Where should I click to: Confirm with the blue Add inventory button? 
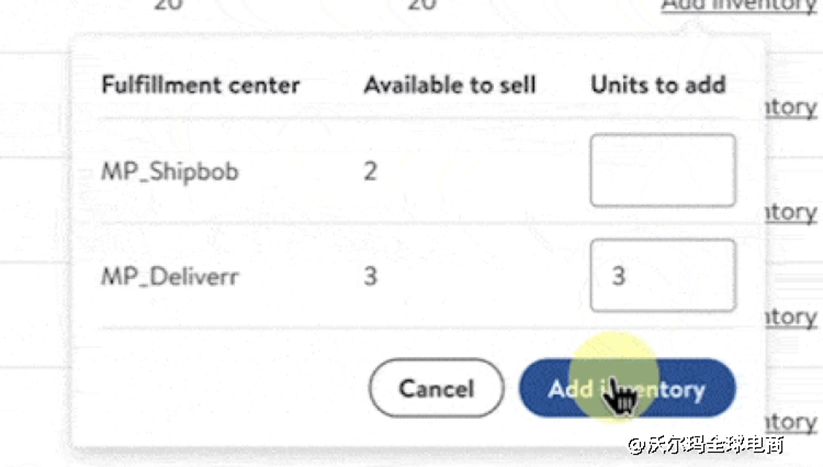point(627,388)
